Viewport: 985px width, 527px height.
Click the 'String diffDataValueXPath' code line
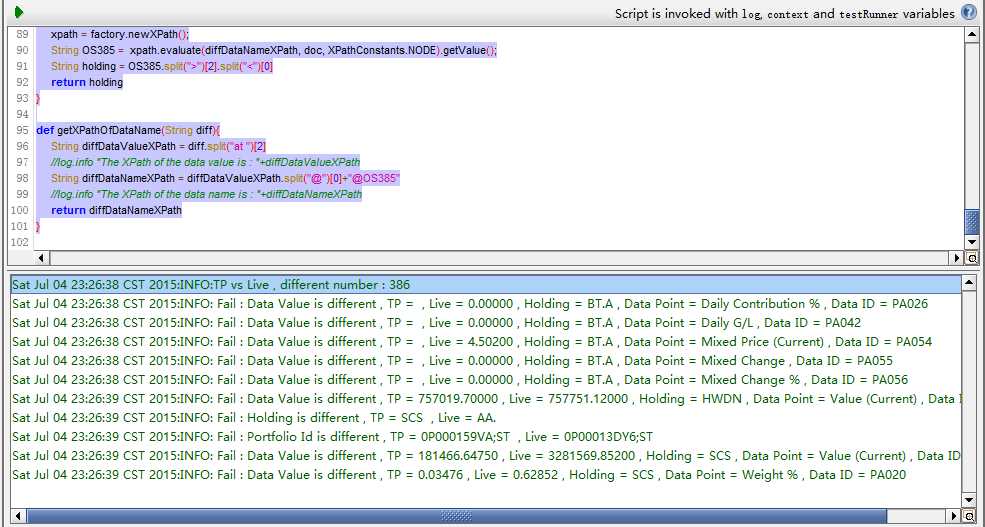point(159,146)
